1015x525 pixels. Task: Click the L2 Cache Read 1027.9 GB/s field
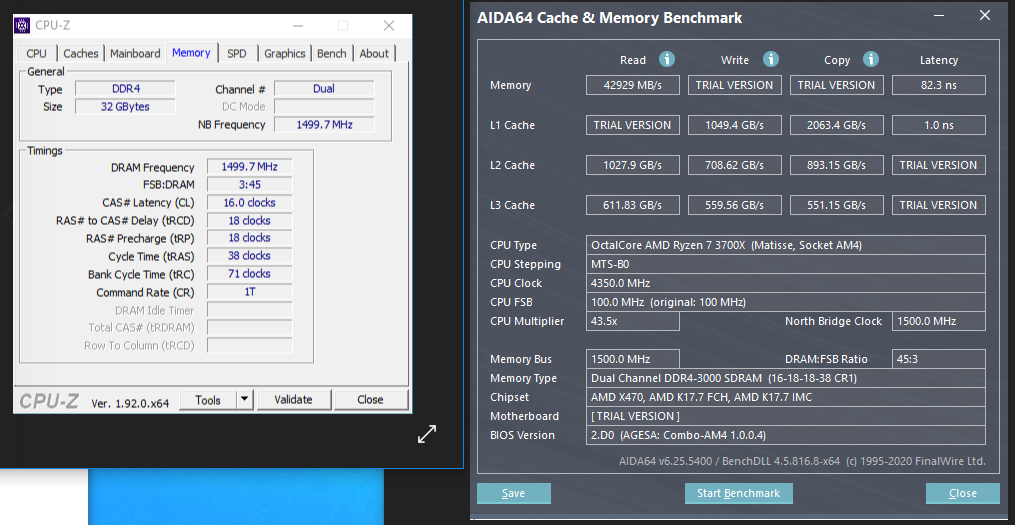pyautogui.click(x=632, y=165)
